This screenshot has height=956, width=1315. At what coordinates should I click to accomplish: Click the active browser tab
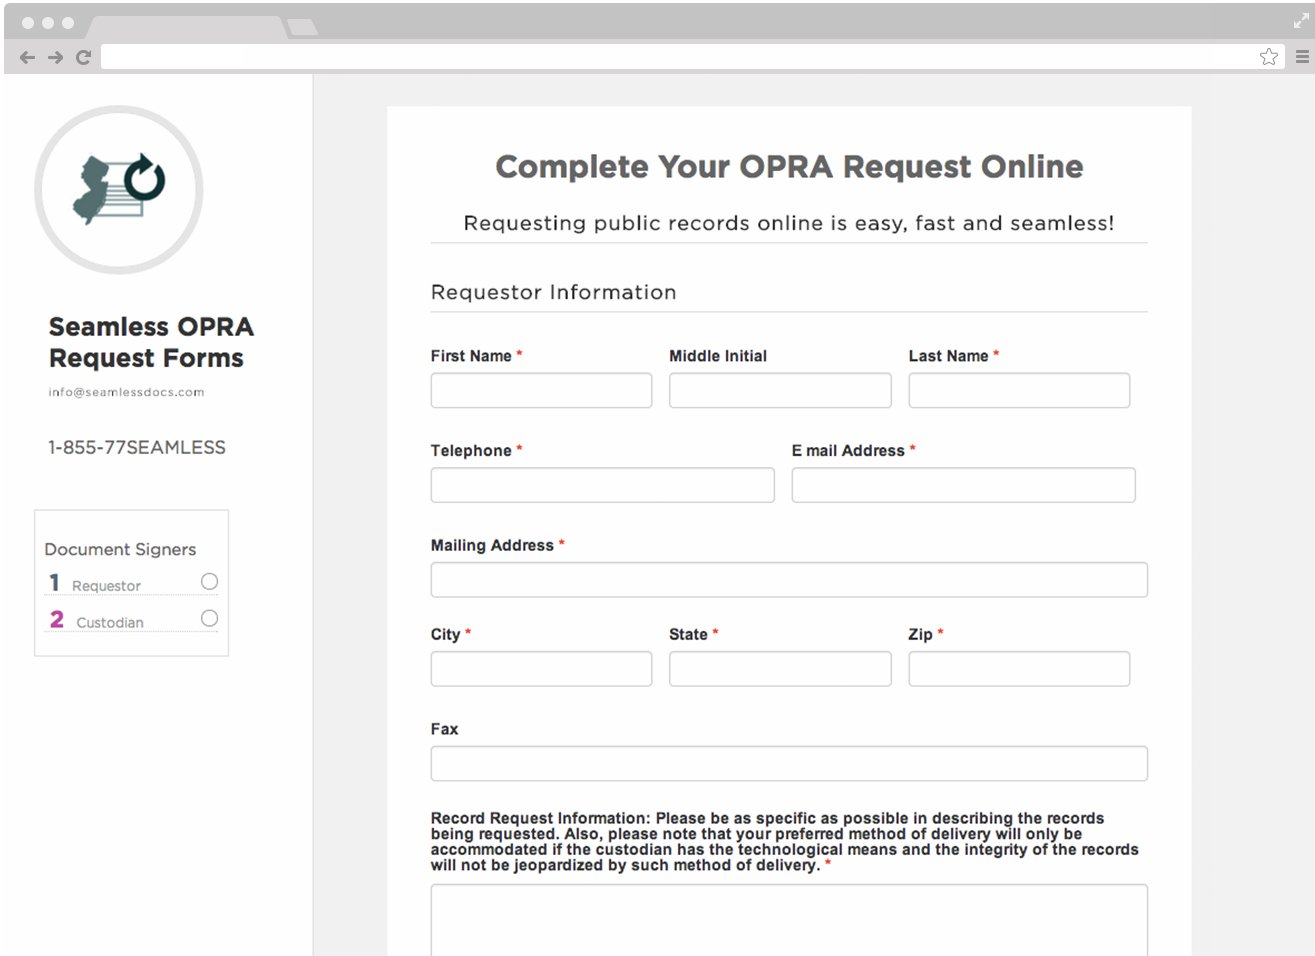(x=185, y=26)
